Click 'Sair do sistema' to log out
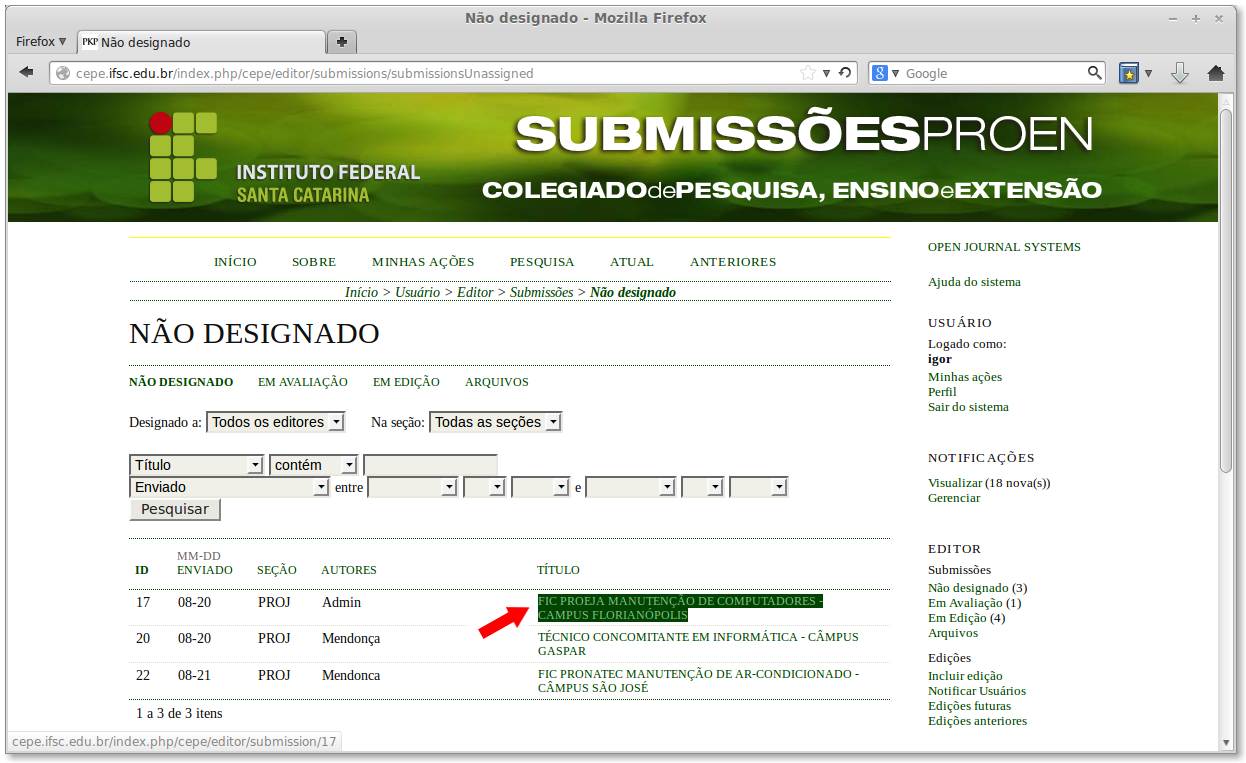The height and width of the screenshot is (763, 1246). [x=967, y=406]
